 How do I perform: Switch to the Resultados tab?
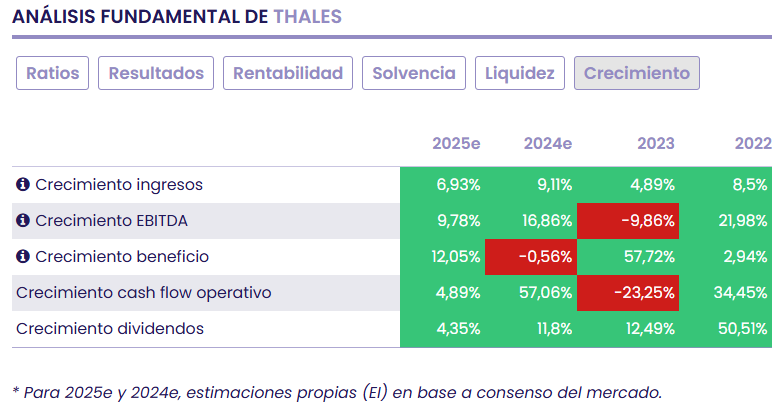click(156, 73)
